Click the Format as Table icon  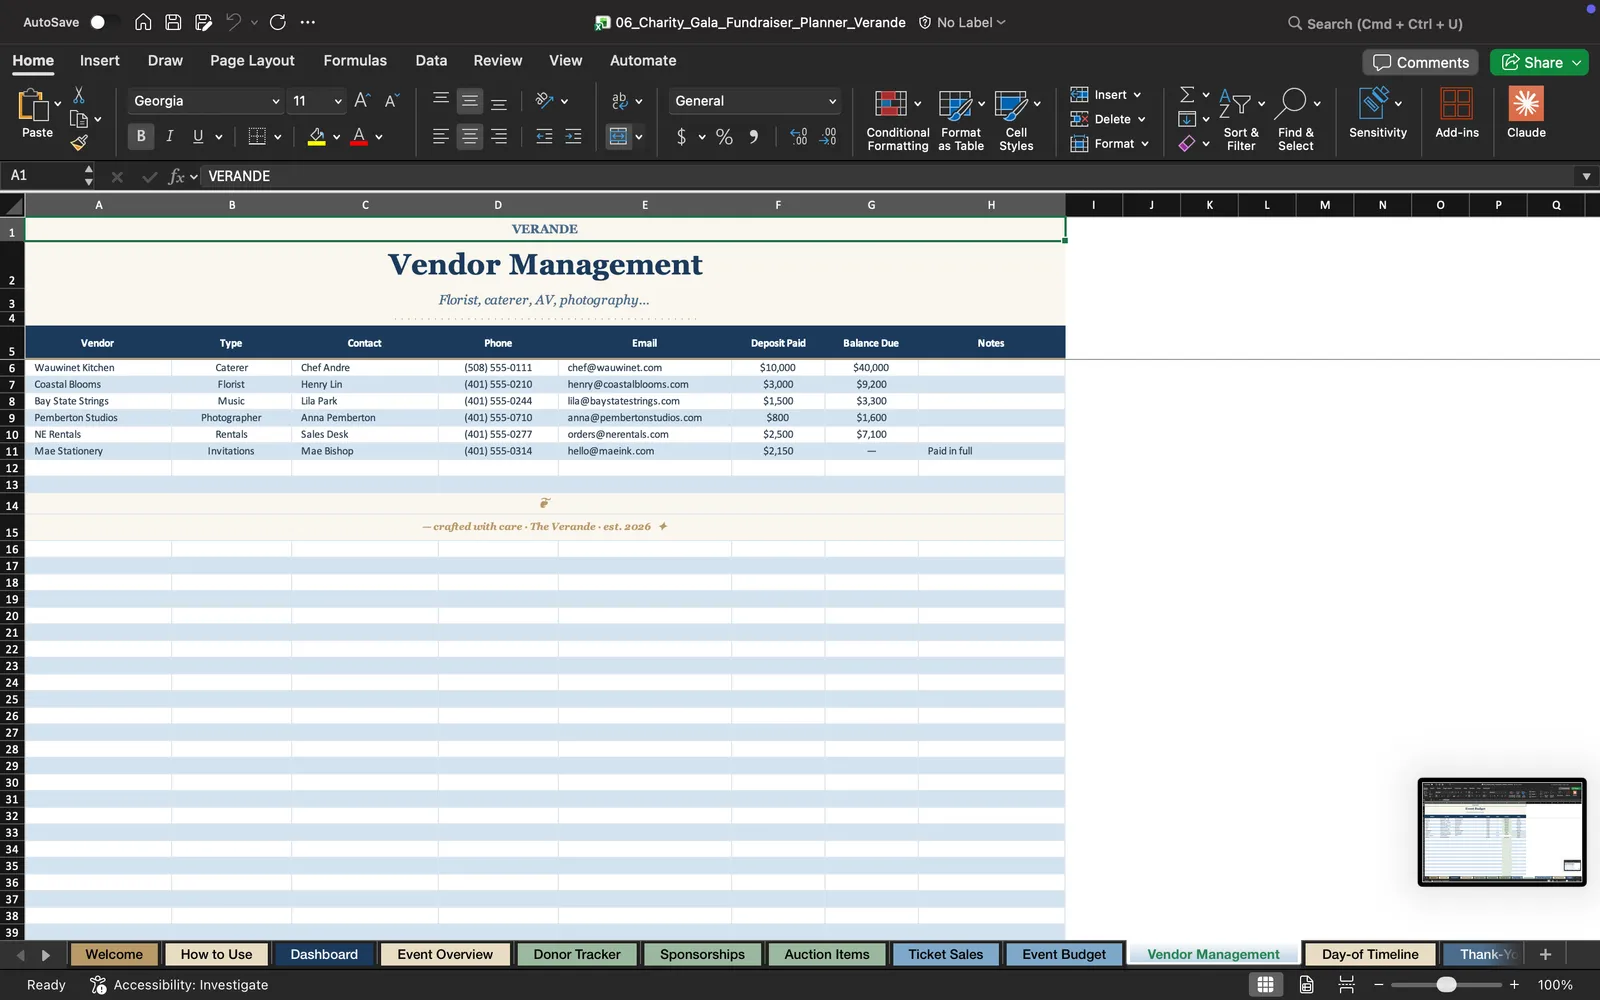[955, 104]
